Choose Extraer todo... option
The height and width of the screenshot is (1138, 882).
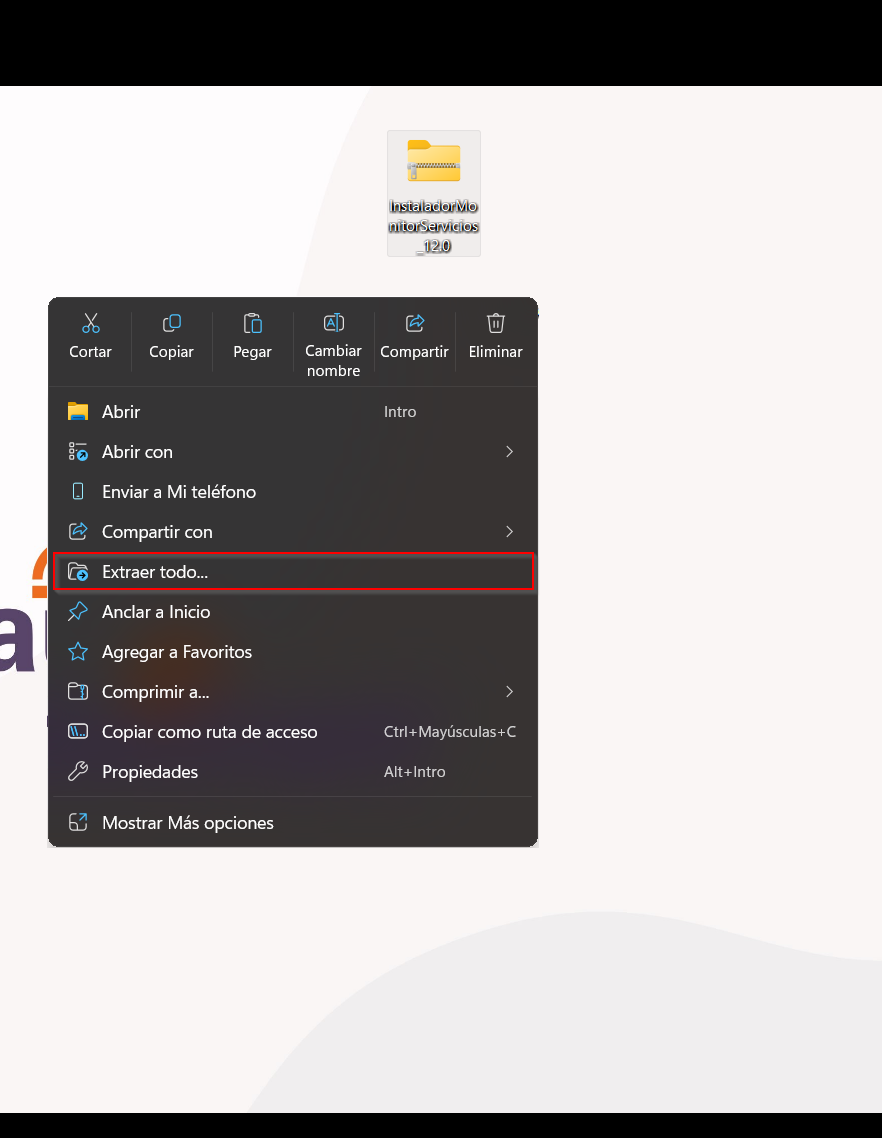coord(293,572)
